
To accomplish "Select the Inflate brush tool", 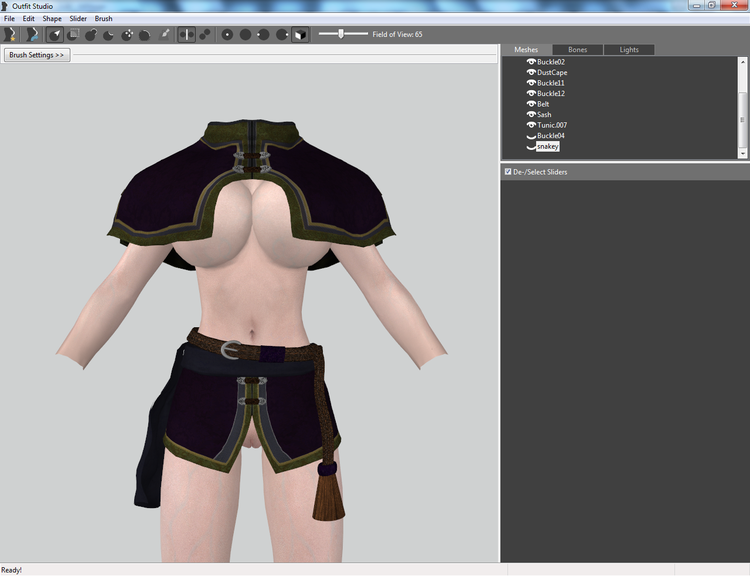I will point(91,34).
